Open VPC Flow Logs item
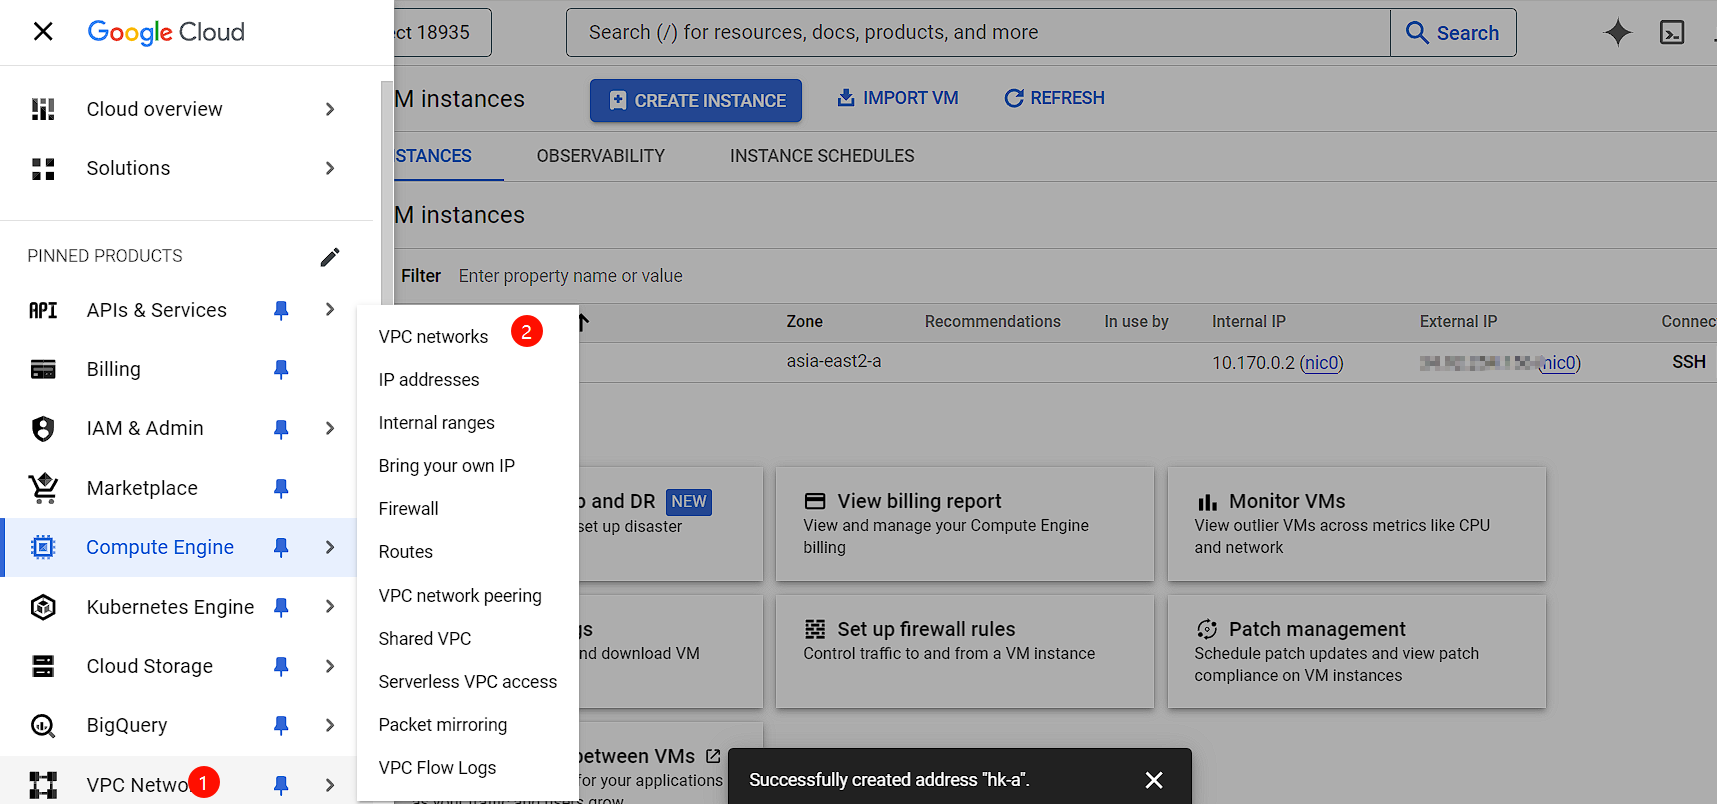The height and width of the screenshot is (804, 1717). (x=437, y=768)
